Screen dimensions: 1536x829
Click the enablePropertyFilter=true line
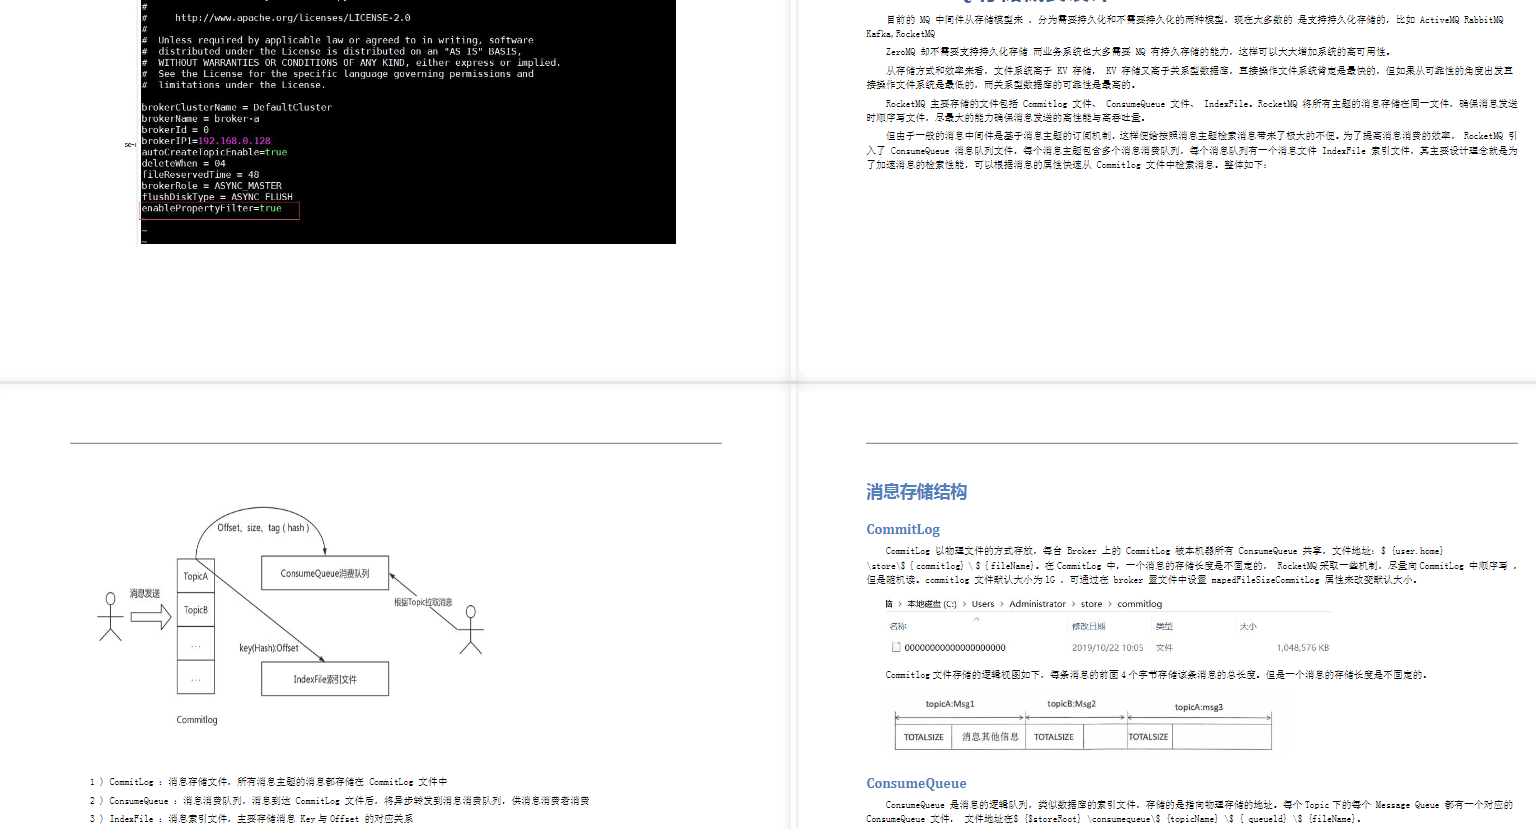(211, 208)
